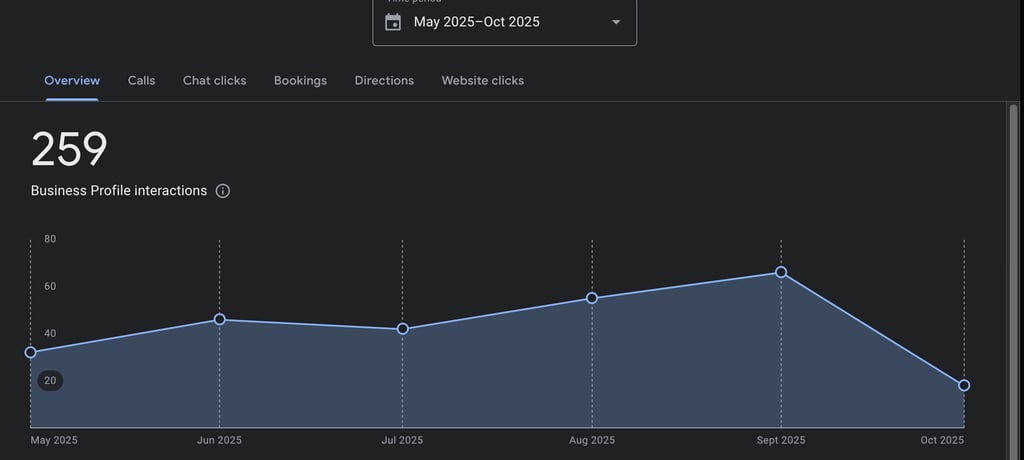Switch to the Calls tab
This screenshot has width=1024, height=460.
coord(142,80)
